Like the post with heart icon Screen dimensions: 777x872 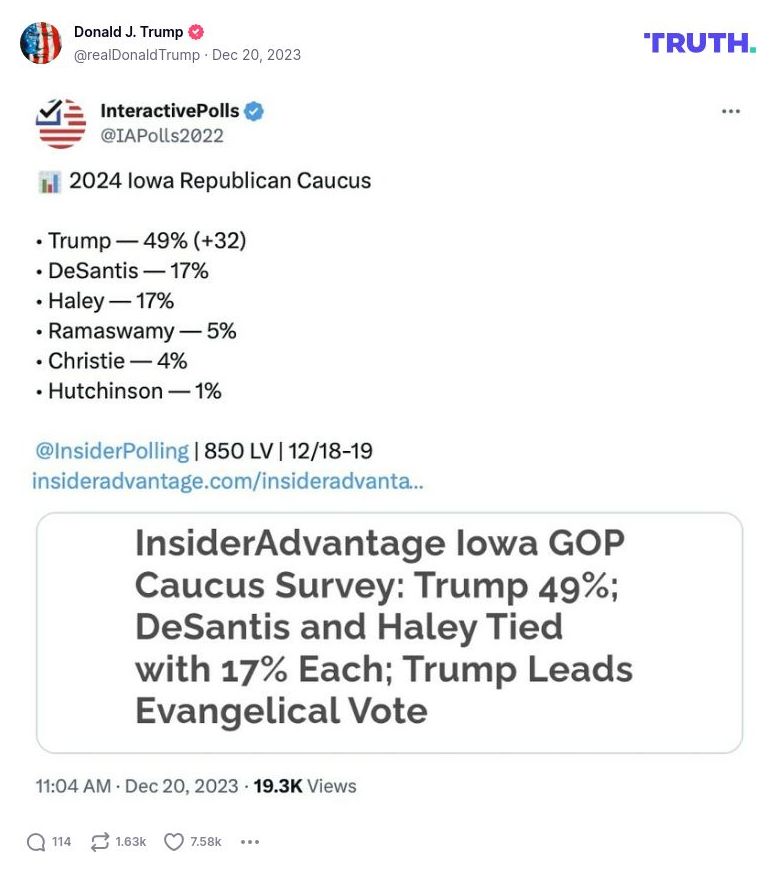tap(174, 842)
